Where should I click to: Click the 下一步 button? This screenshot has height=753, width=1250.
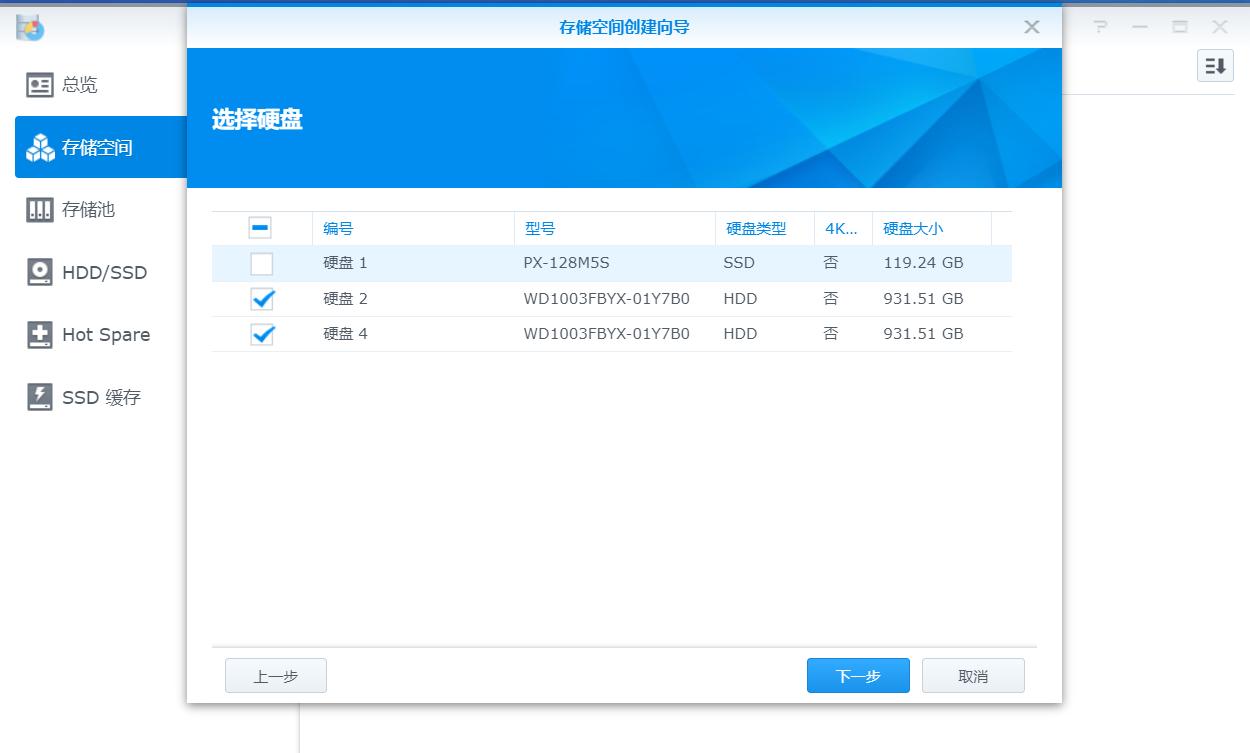click(857, 675)
